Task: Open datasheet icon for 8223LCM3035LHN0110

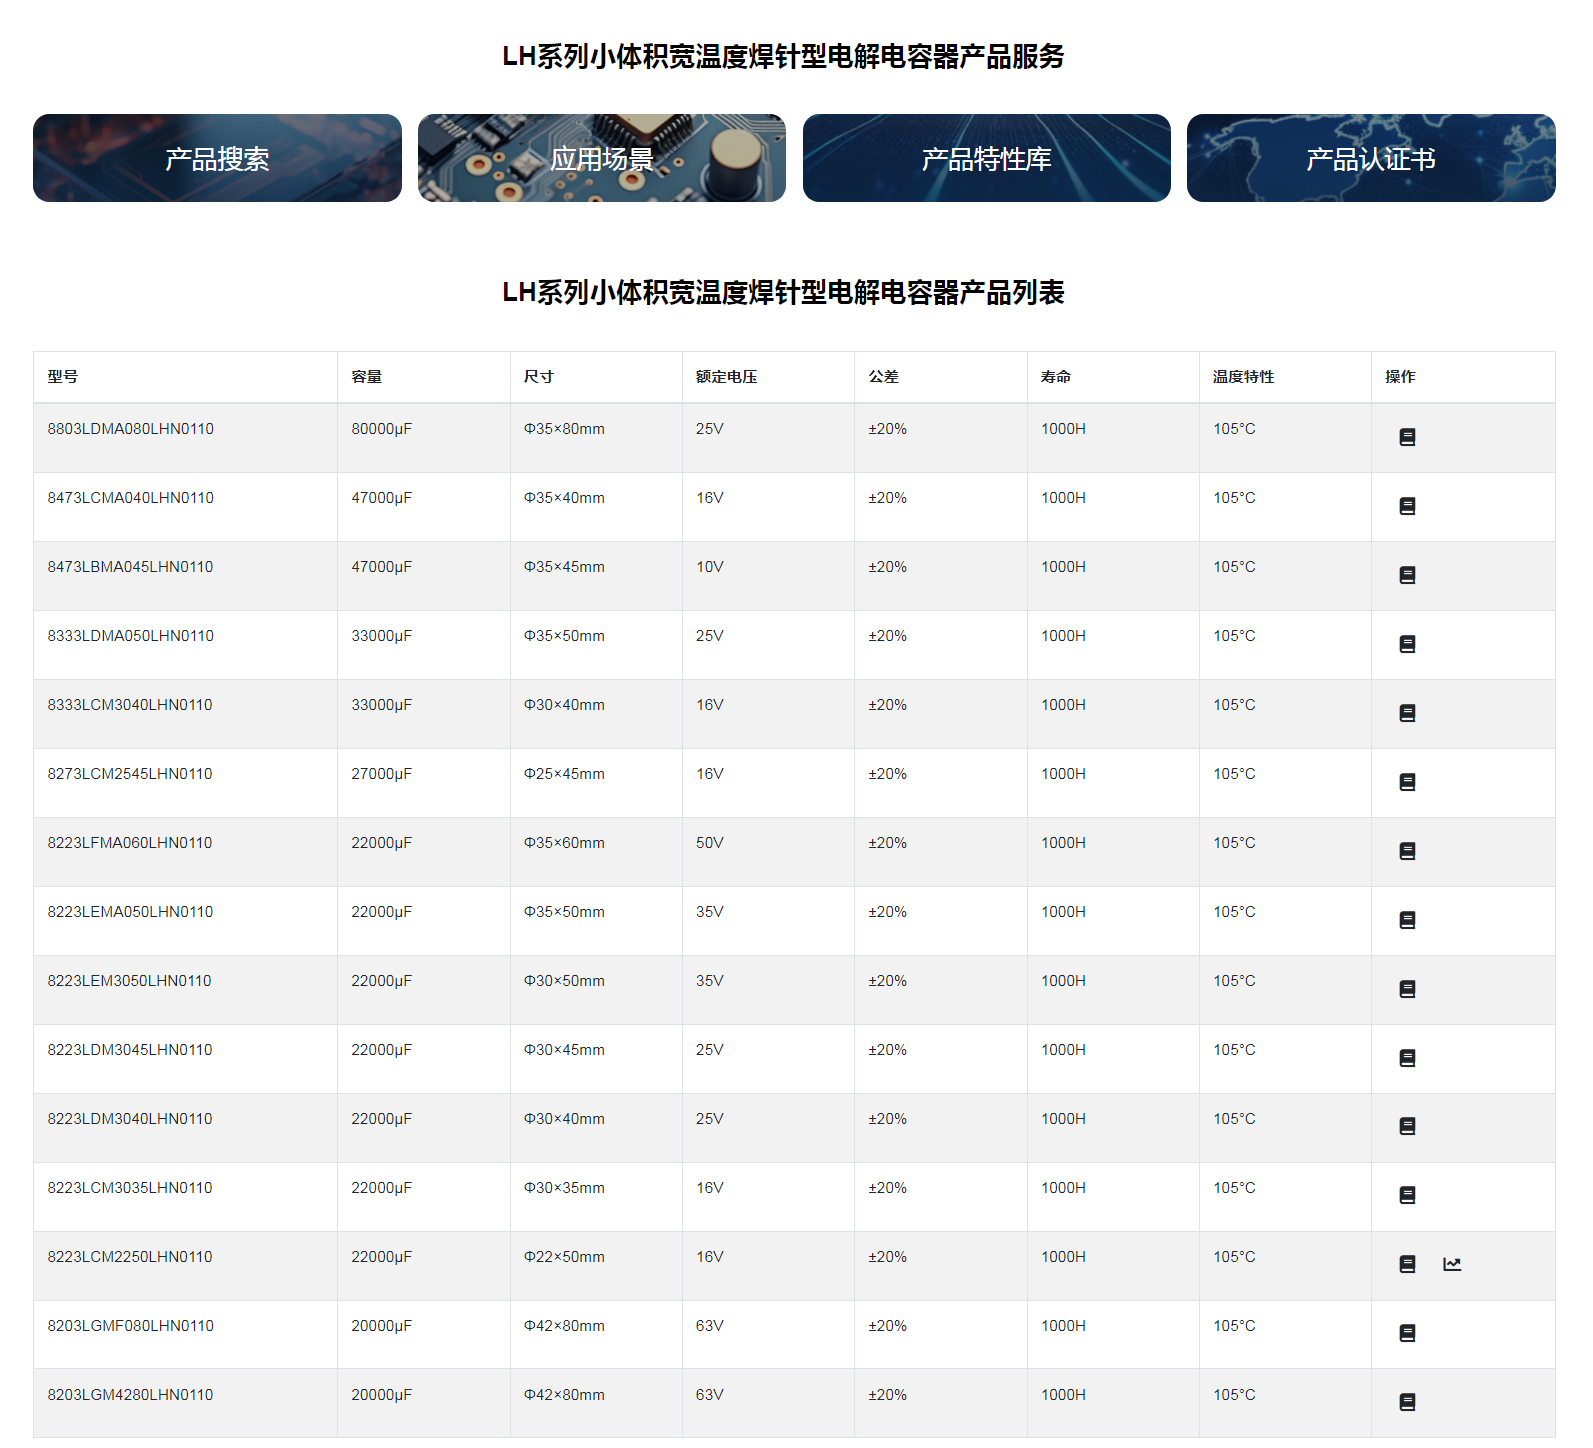Action: click(x=1406, y=1195)
